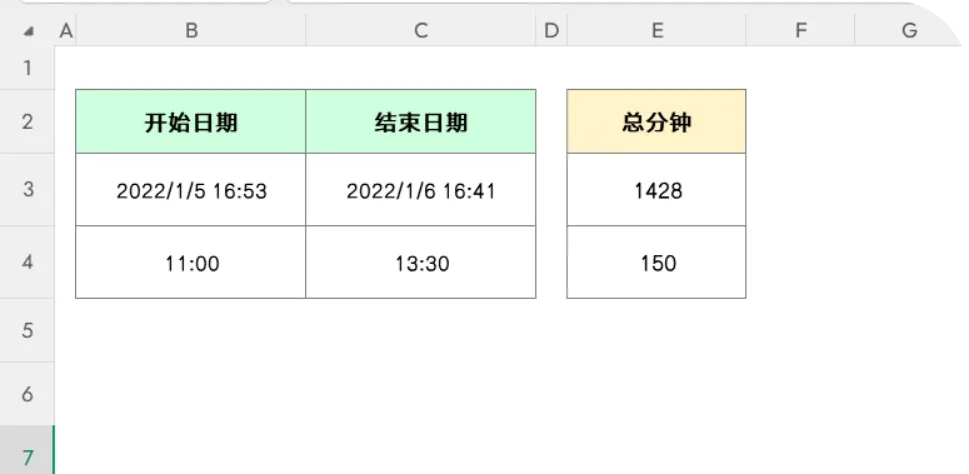Select cell containing 2022/1/5 16:53
The image size is (969, 474).
(191, 190)
